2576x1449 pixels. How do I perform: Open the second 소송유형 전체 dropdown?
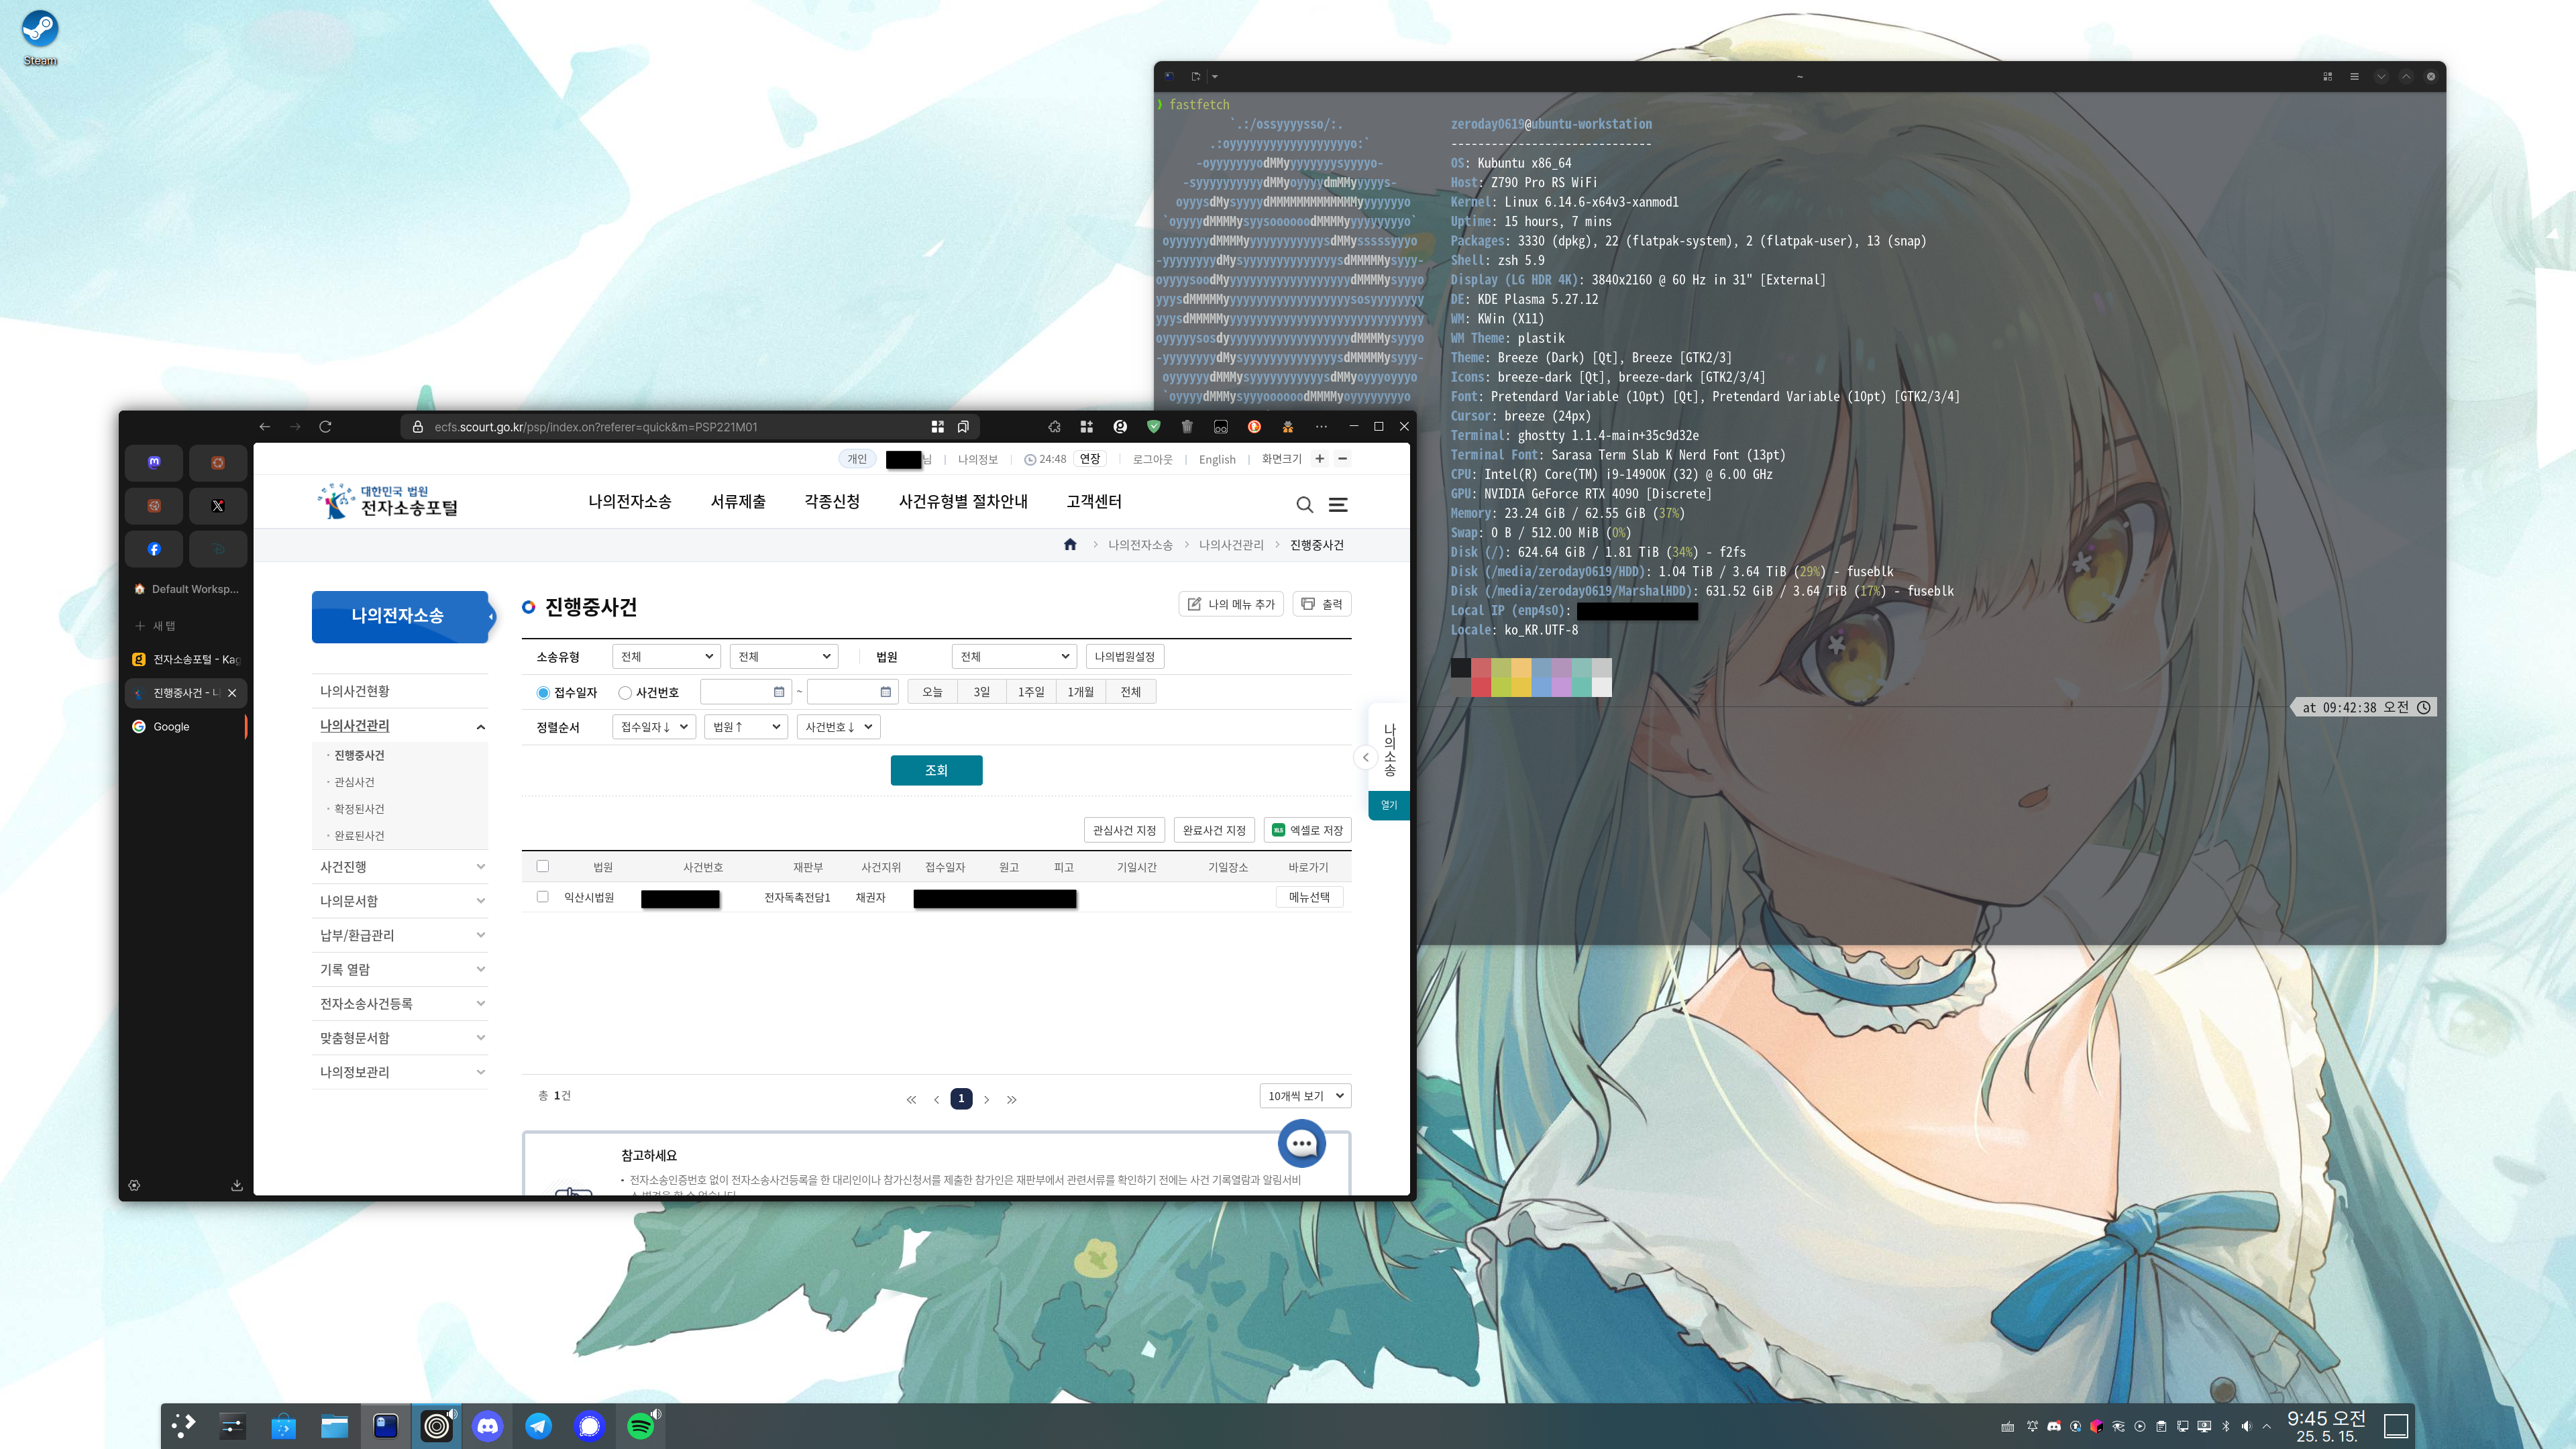pos(784,657)
